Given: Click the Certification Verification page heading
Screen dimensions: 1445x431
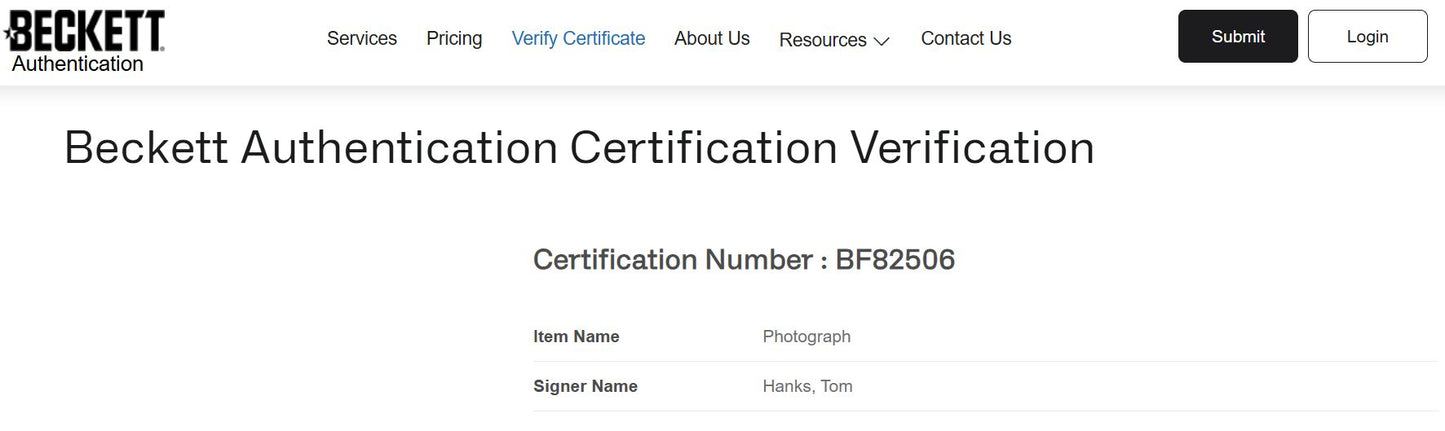Looking at the screenshot, I should click(x=579, y=148).
